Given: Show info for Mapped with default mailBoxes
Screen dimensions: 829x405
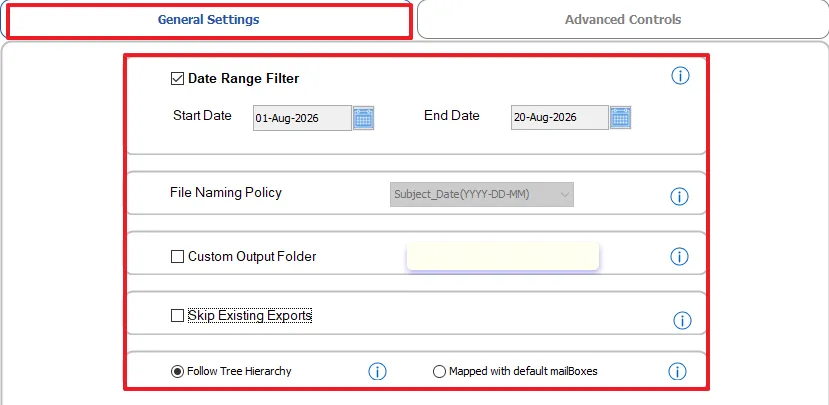Looking at the screenshot, I should click(x=677, y=371).
